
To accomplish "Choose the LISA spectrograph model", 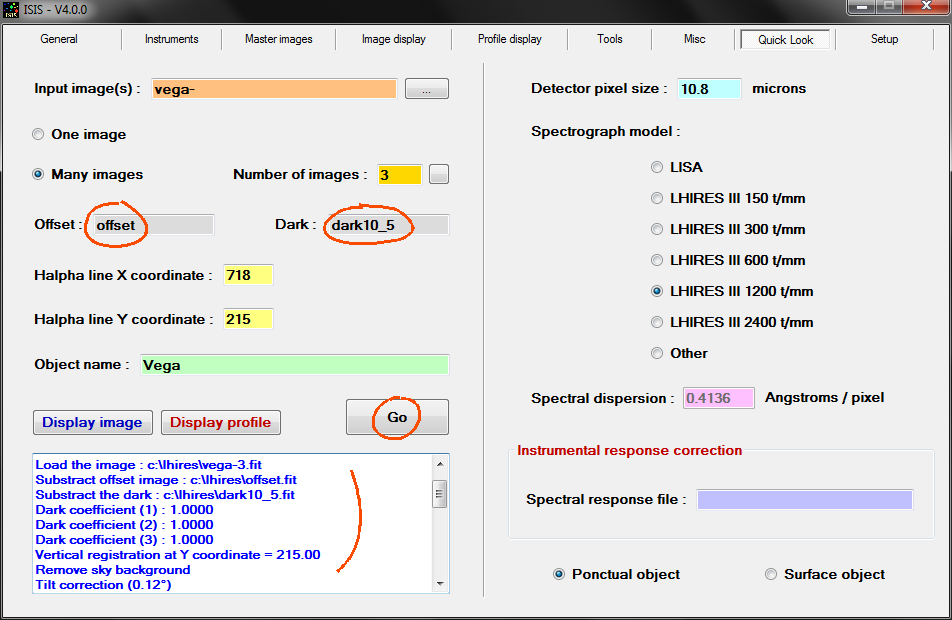I will (x=657, y=167).
